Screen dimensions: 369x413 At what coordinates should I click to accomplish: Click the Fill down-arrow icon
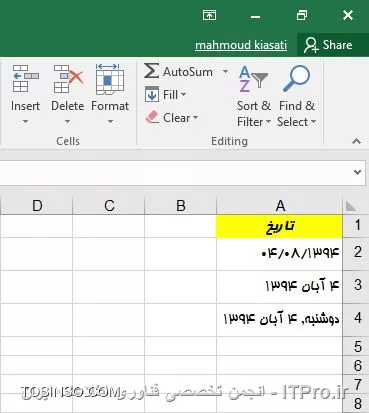152,94
